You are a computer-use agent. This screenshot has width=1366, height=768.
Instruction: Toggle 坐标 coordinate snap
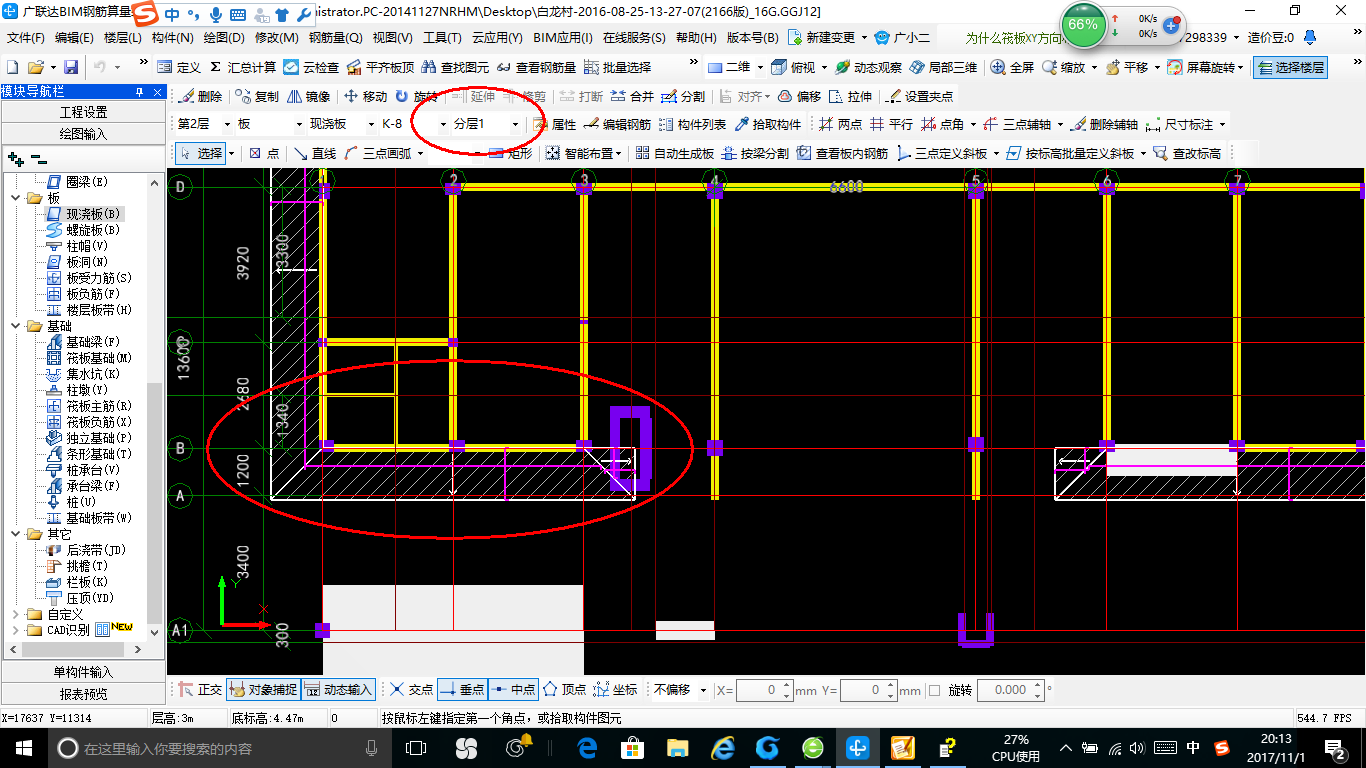point(615,690)
